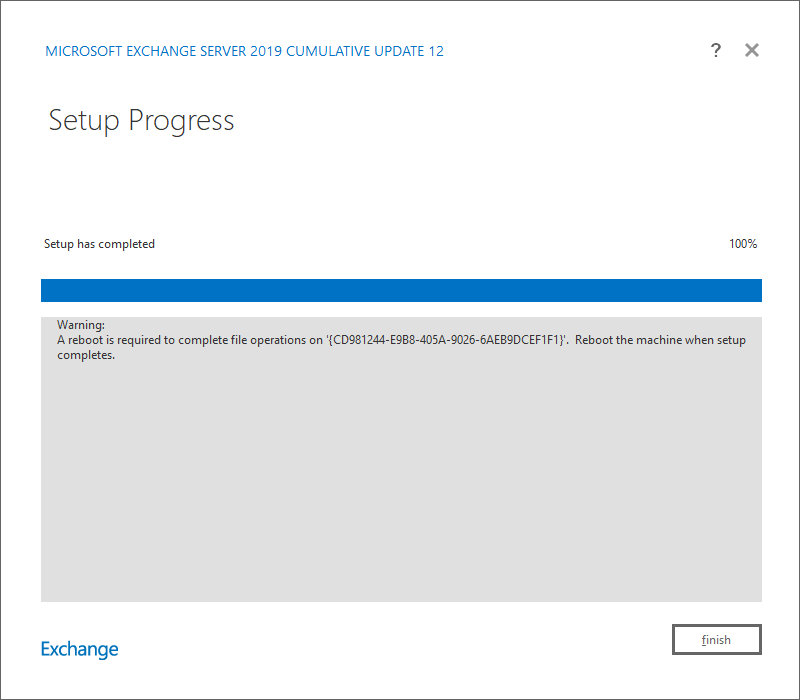Open help with the question mark icon

pos(716,50)
